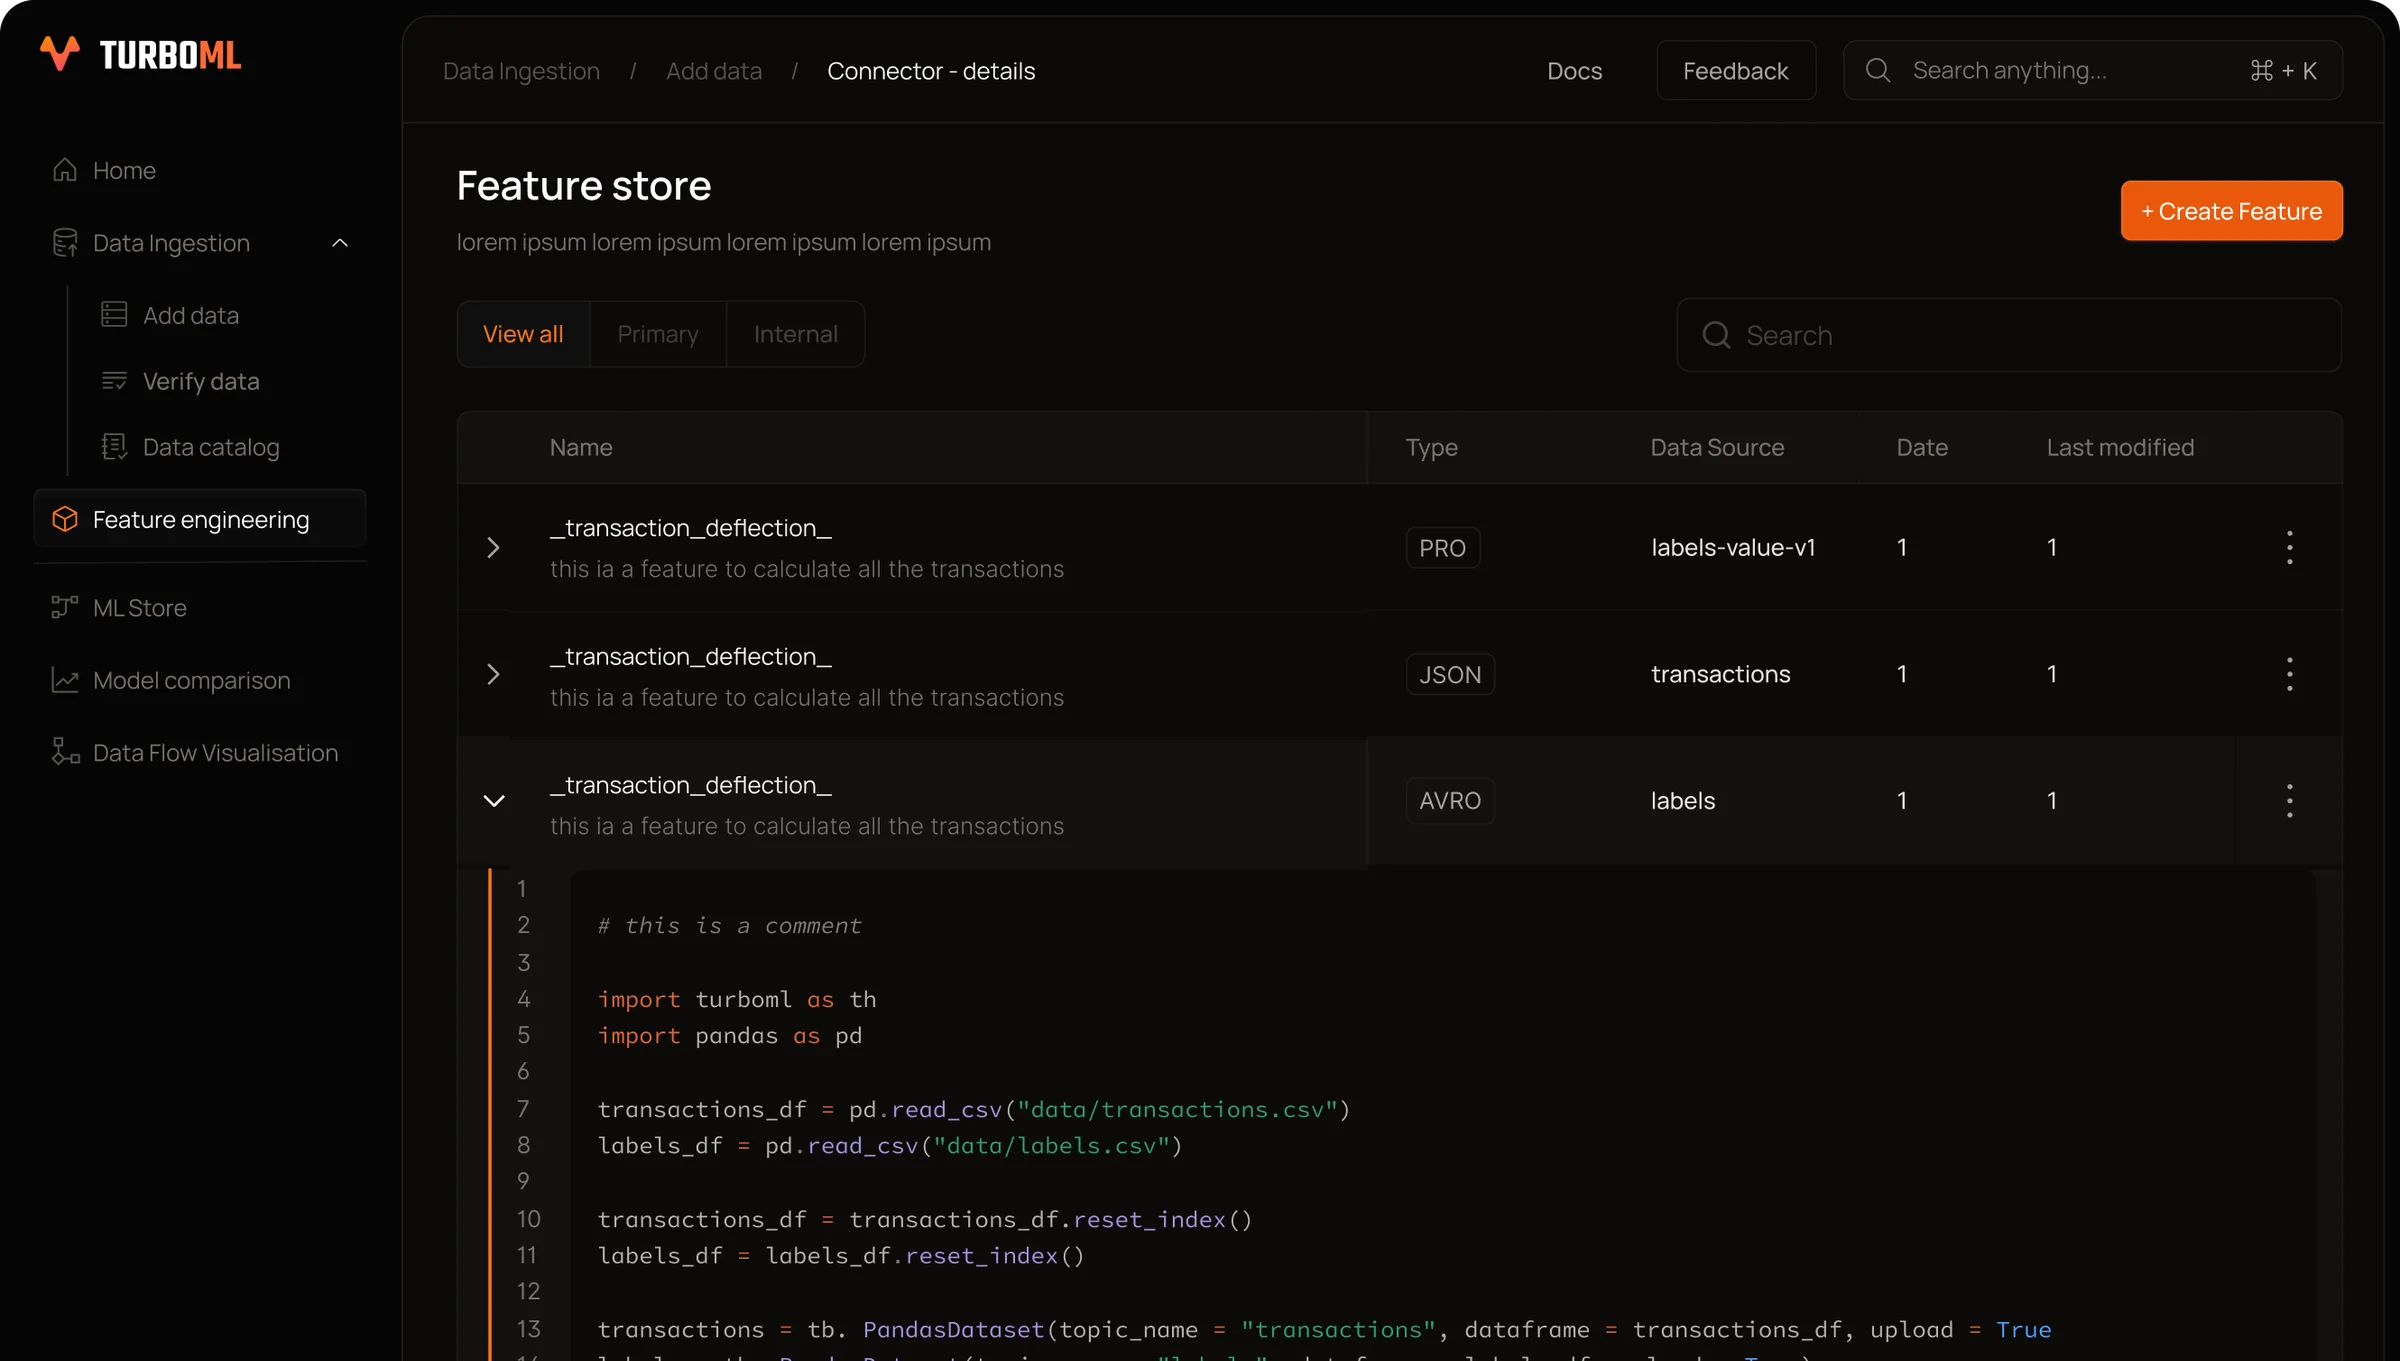Click the Data Ingestion database icon
Viewport: 2400px width, 1361px height.
(65, 243)
